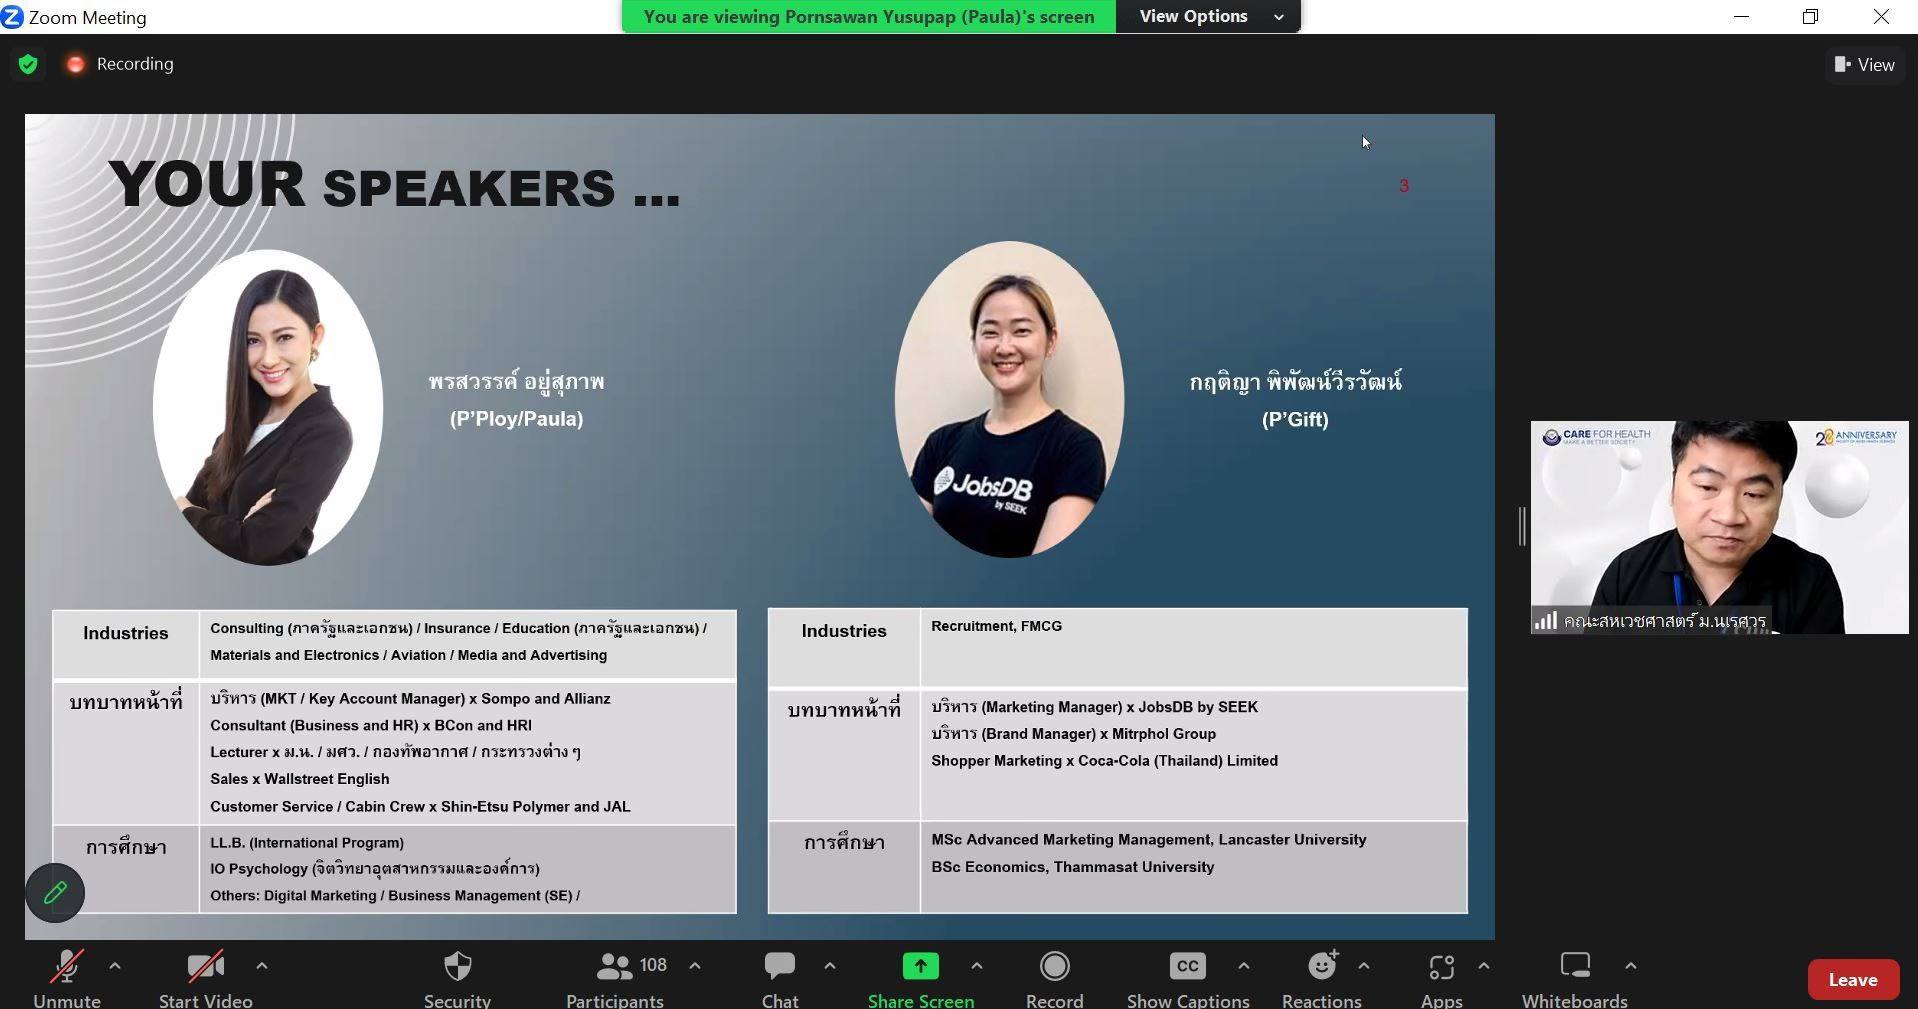Click participant count 108
This screenshot has height=1009, width=1918.
tap(653, 965)
